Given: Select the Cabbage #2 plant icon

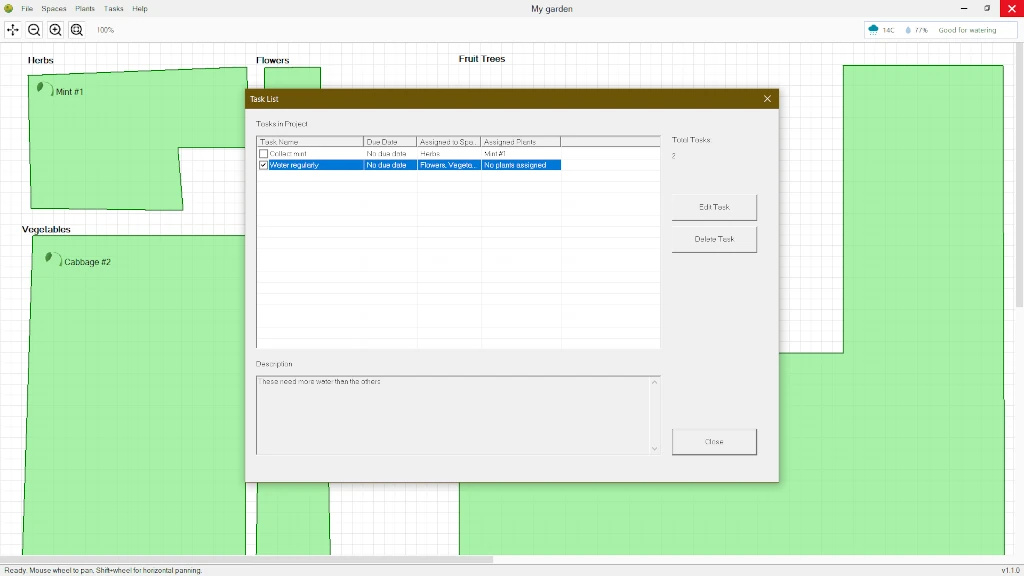Looking at the screenshot, I should click(x=51, y=258).
